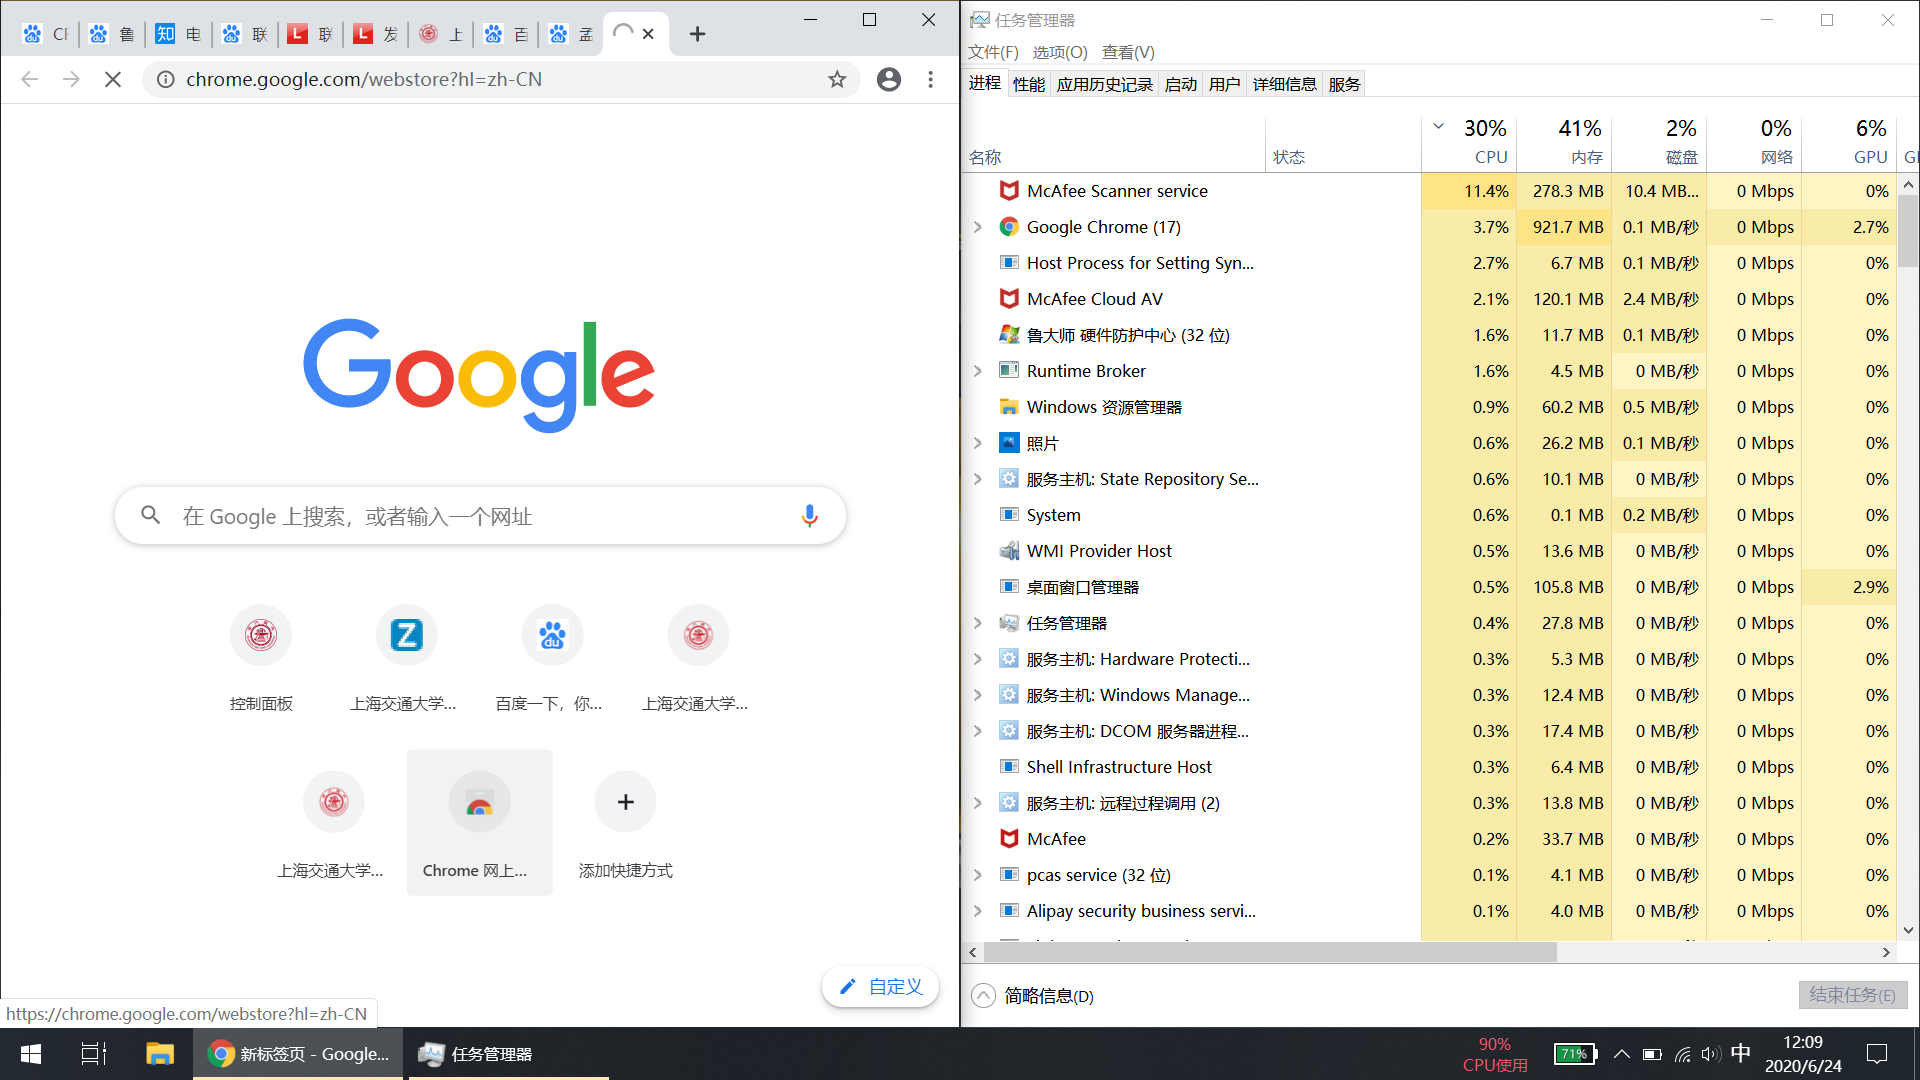Open Task View on the taskbar
This screenshot has width=1920, height=1080.
94,1054
